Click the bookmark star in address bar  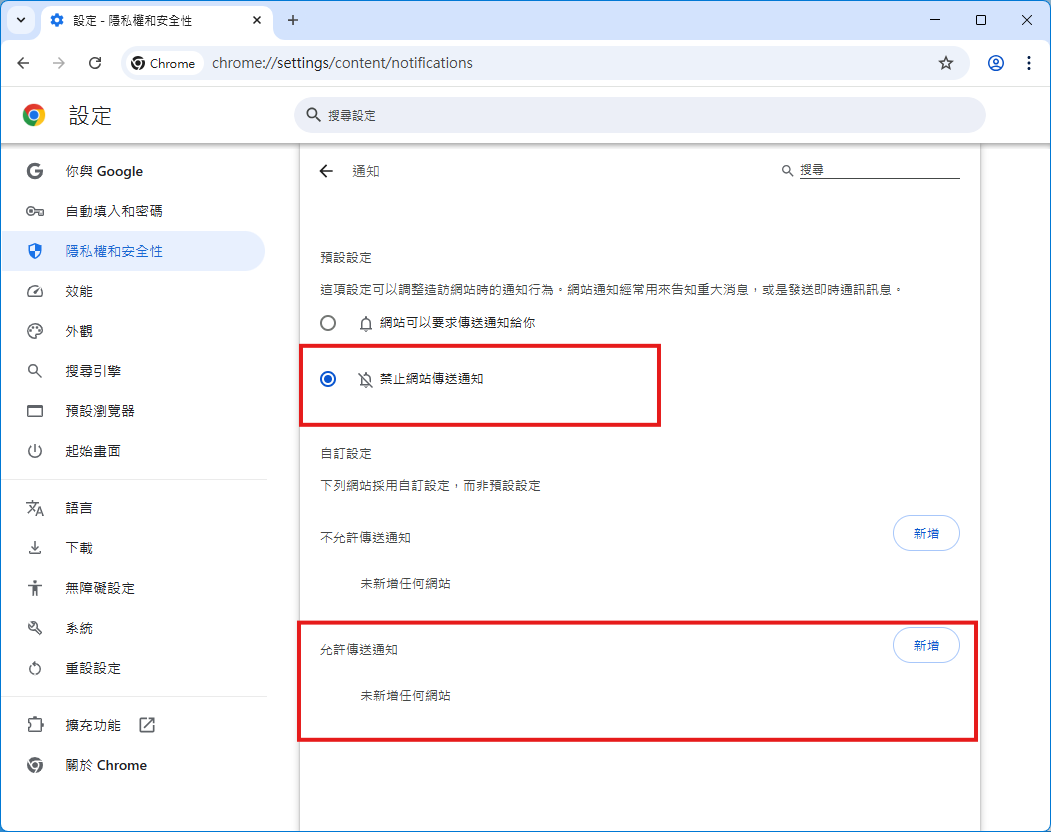pyautogui.click(x=946, y=62)
